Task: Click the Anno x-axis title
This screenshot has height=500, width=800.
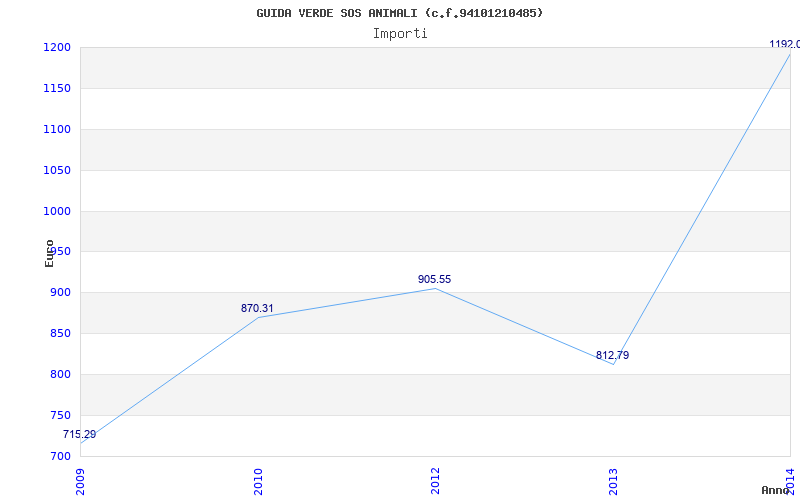Action: click(776, 490)
